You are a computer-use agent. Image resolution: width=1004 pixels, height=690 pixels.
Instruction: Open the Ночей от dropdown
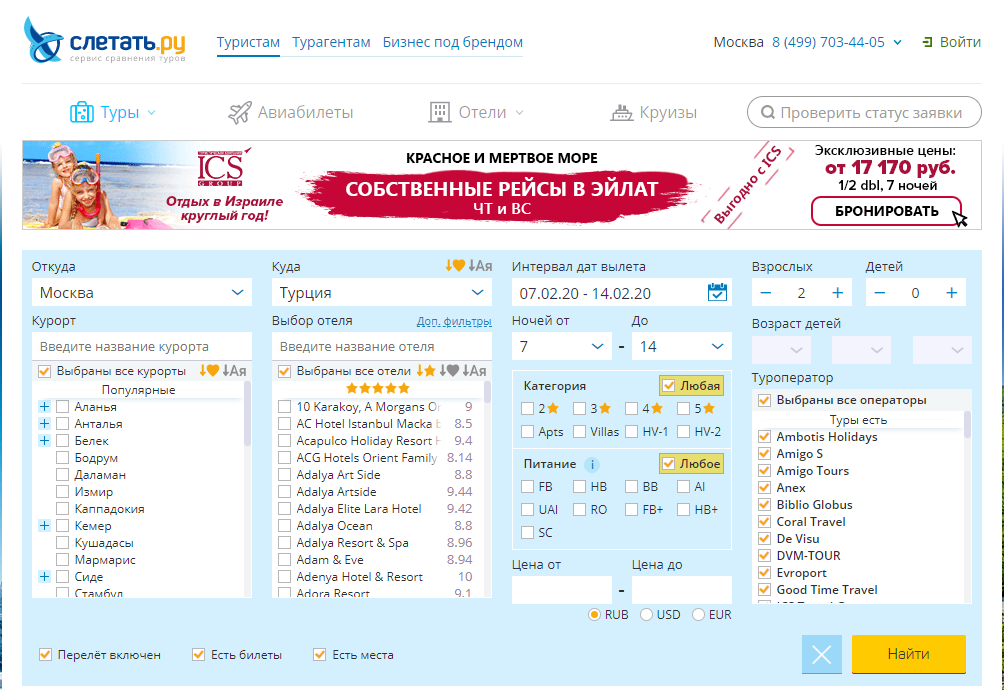pyautogui.click(x=562, y=346)
